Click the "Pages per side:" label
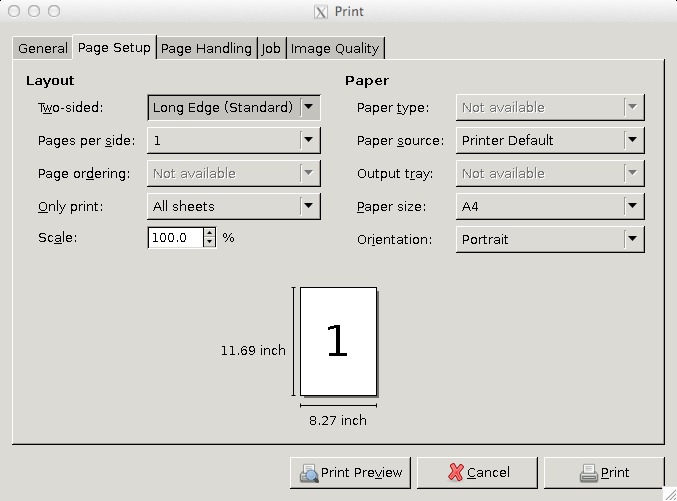The image size is (677, 501). pos(86,141)
